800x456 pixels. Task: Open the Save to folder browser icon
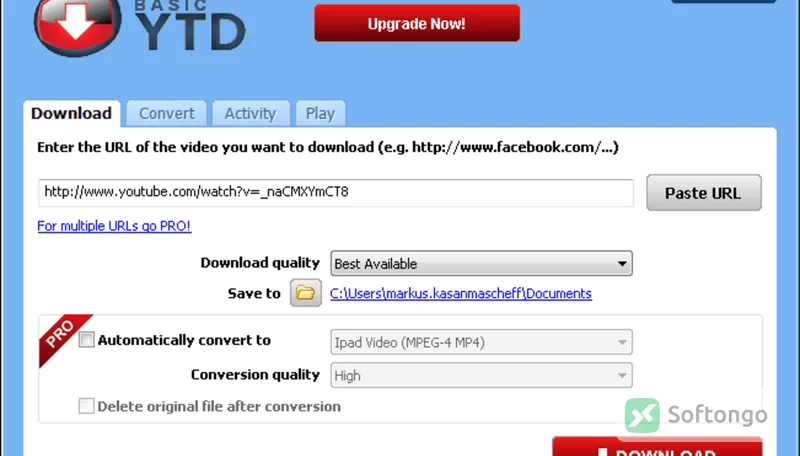tap(306, 293)
